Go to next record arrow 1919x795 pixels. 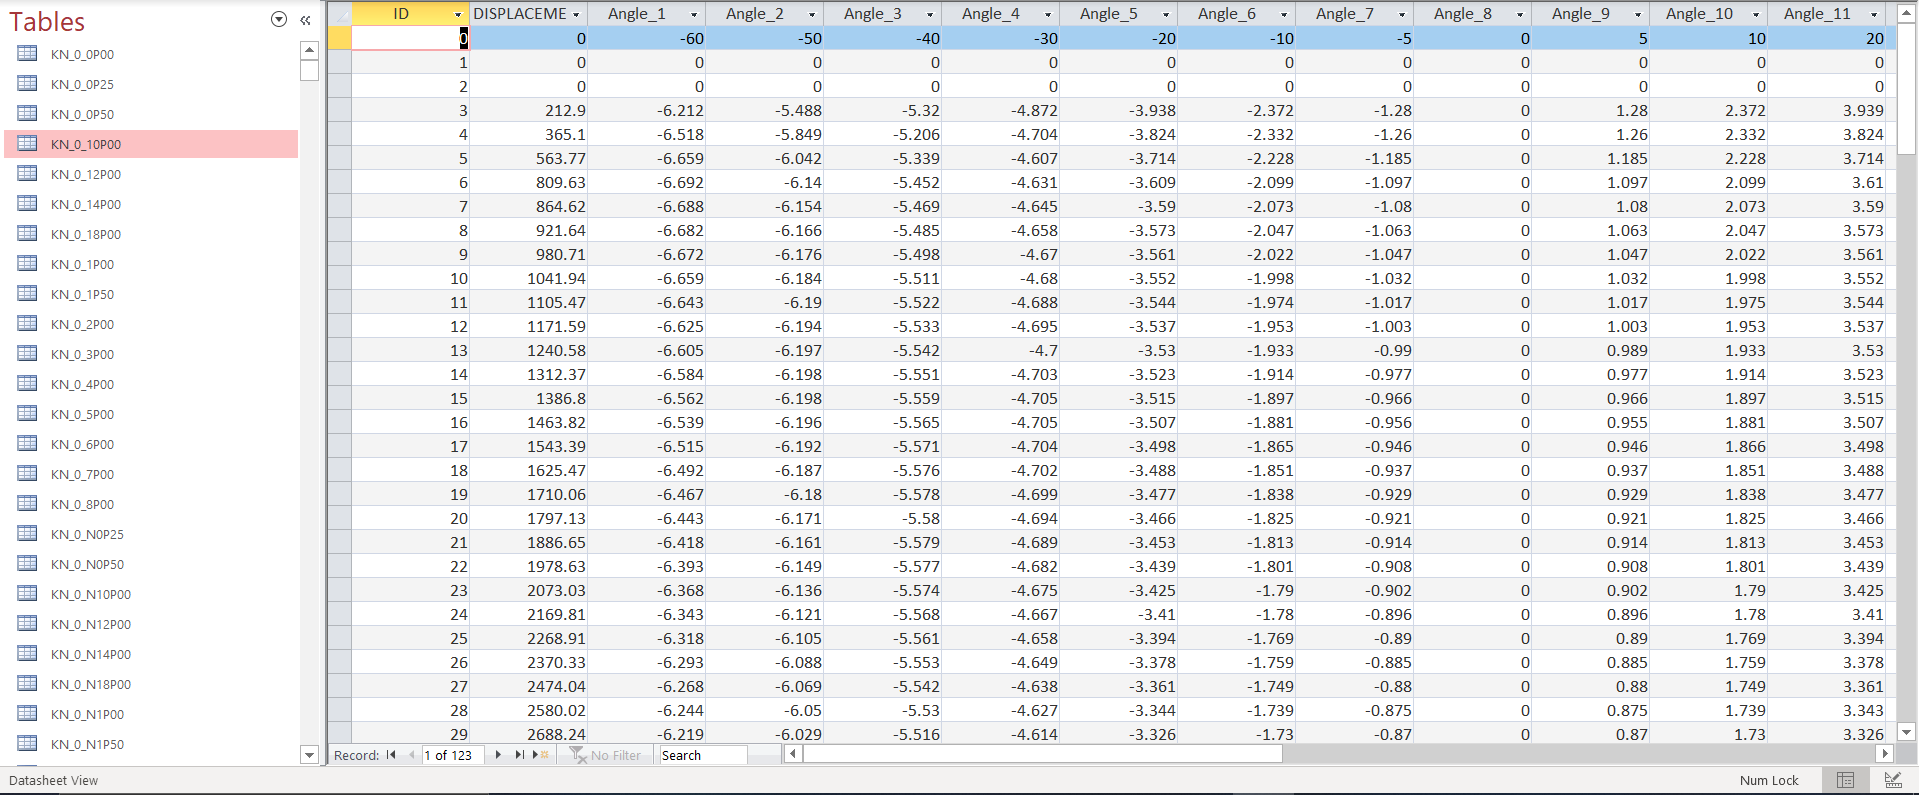tap(498, 755)
